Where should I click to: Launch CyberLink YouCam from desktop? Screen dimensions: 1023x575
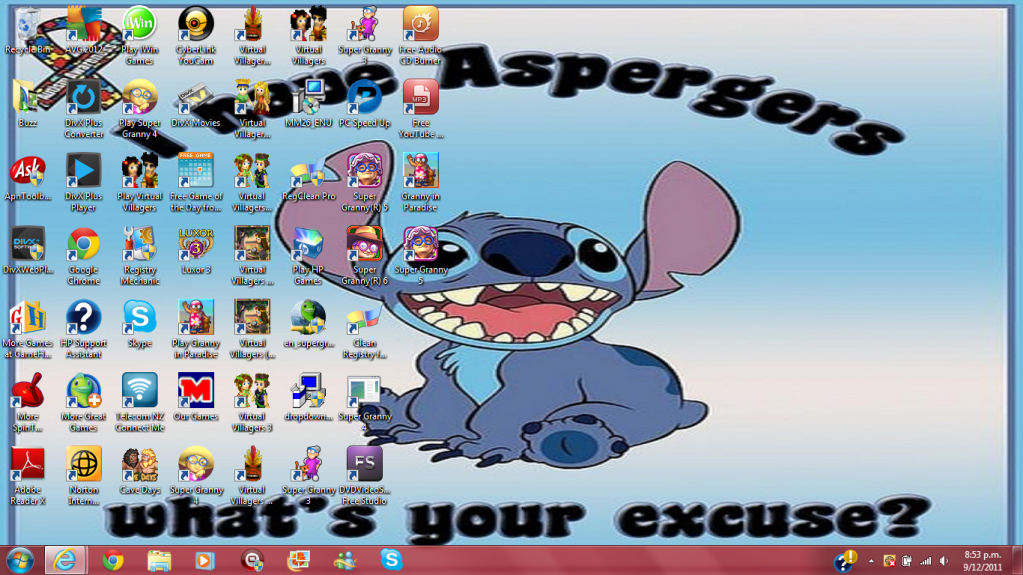pyautogui.click(x=196, y=36)
